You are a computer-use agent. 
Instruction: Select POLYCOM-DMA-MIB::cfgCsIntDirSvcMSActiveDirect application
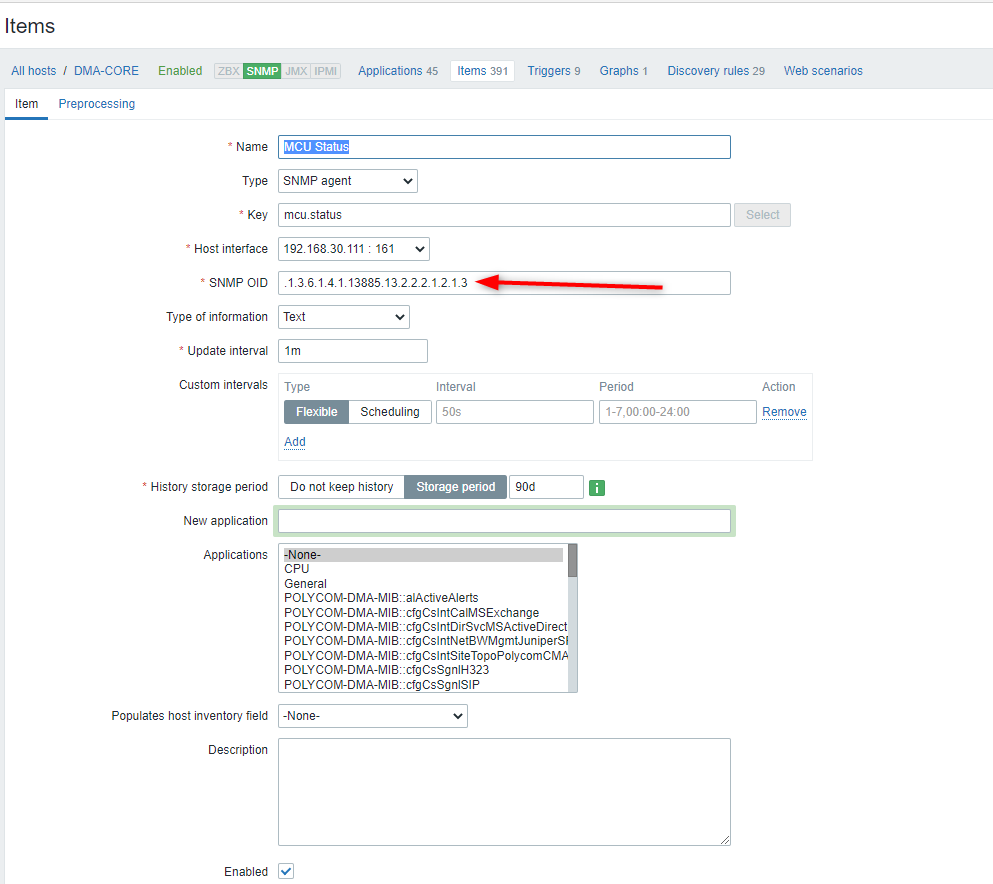(x=425, y=627)
